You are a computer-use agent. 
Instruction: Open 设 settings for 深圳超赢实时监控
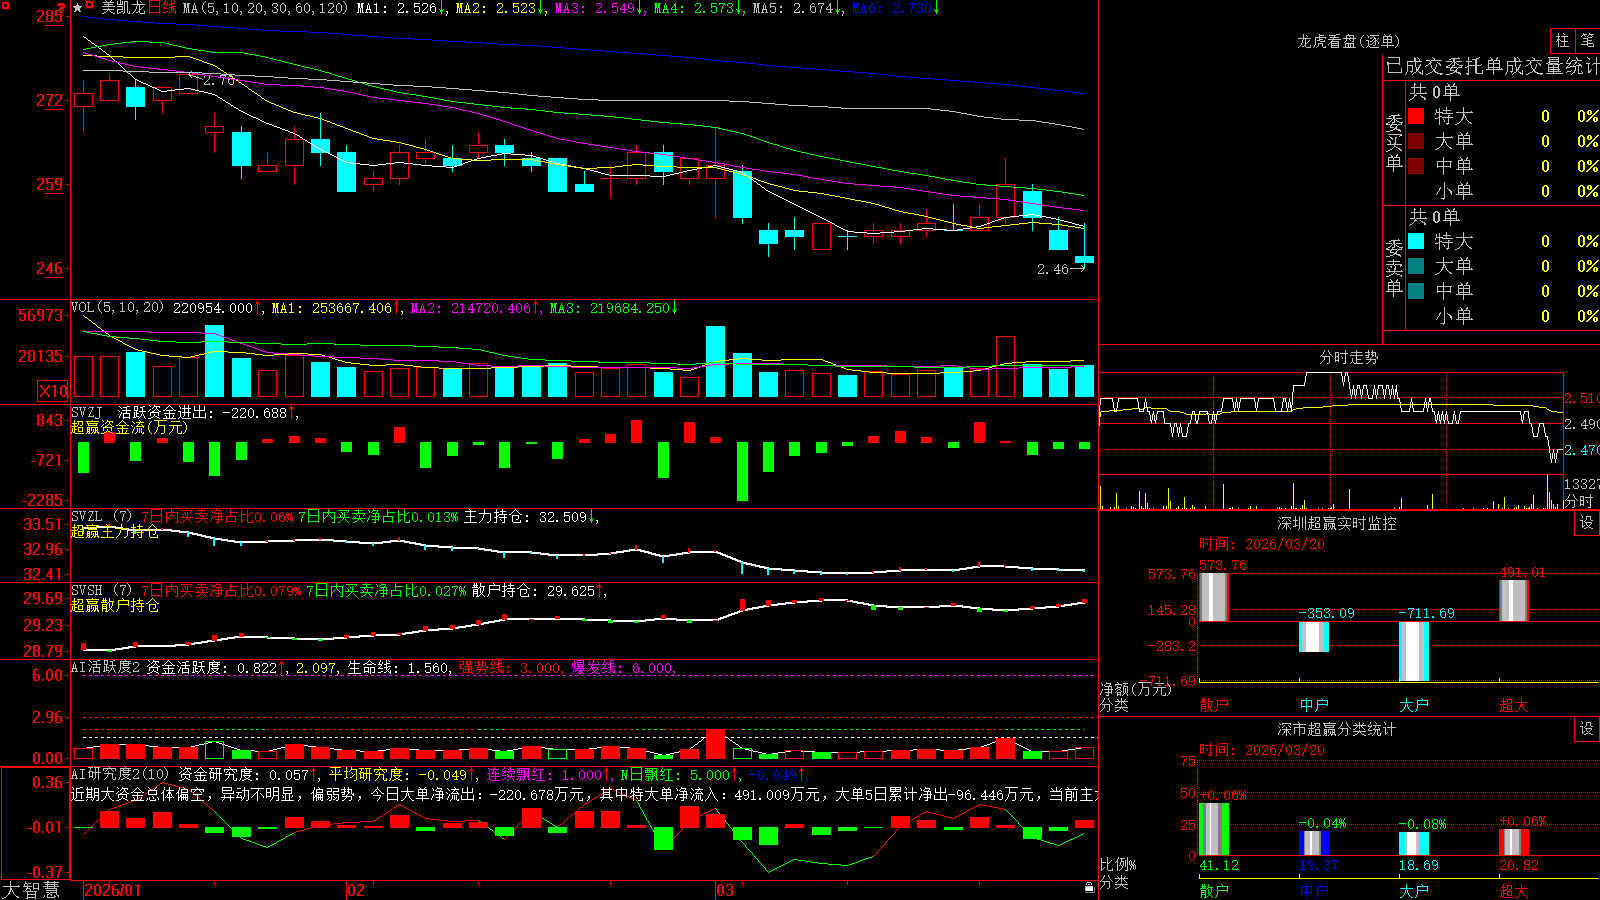click(1587, 523)
